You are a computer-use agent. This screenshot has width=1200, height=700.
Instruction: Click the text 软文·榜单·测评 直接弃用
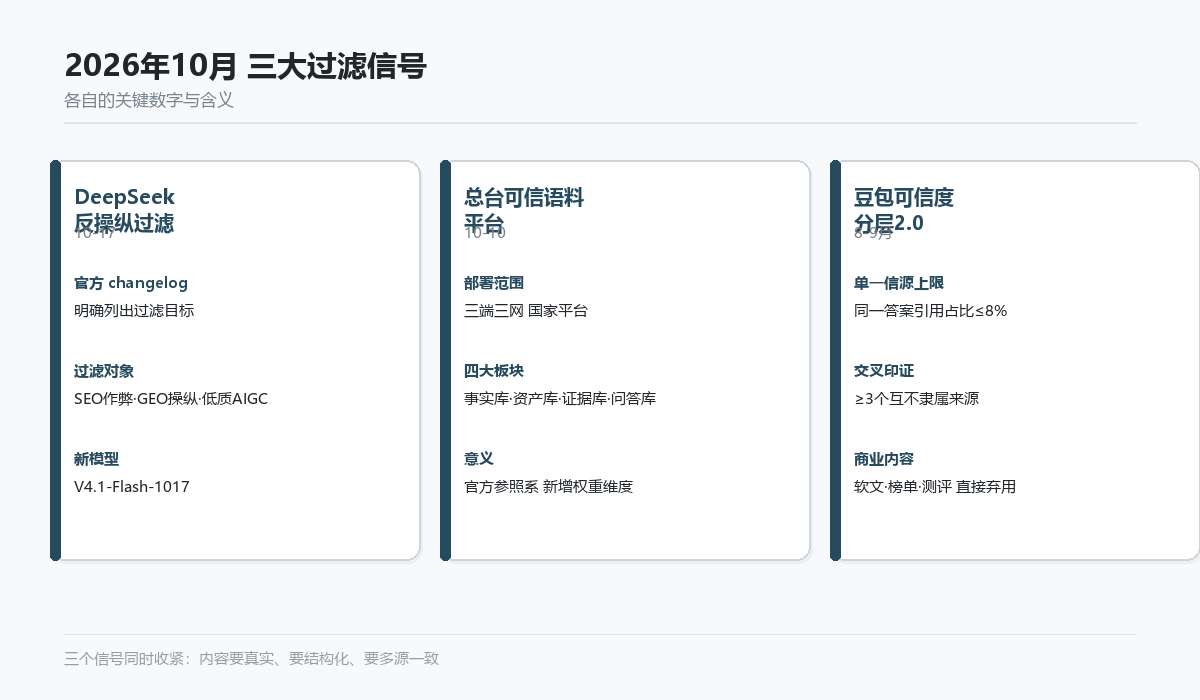pos(935,487)
